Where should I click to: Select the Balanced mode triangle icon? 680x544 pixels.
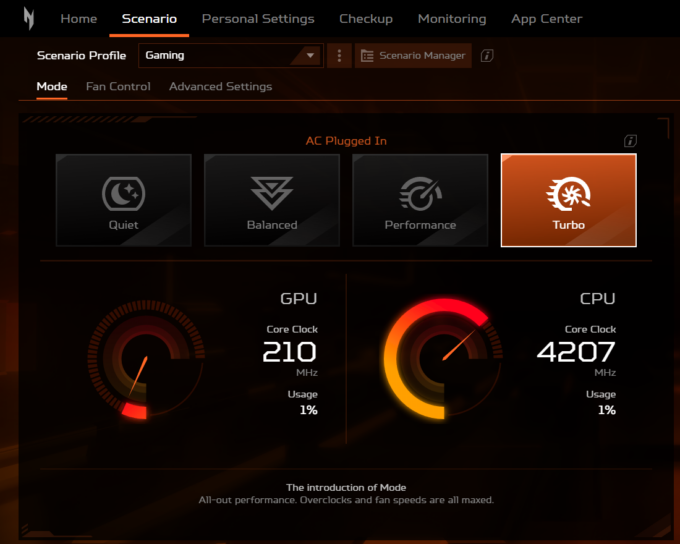272,192
